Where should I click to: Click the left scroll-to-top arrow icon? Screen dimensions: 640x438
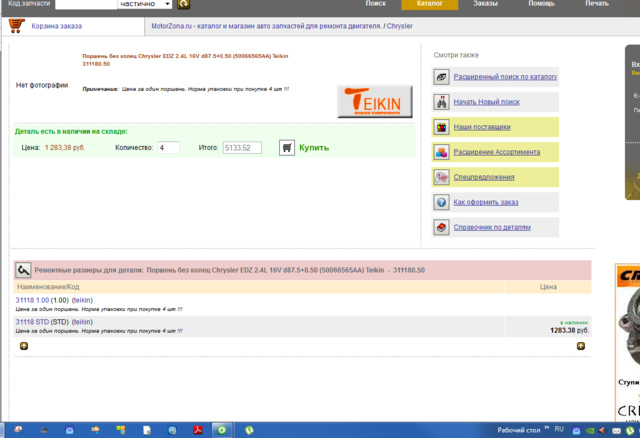point(24,346)
